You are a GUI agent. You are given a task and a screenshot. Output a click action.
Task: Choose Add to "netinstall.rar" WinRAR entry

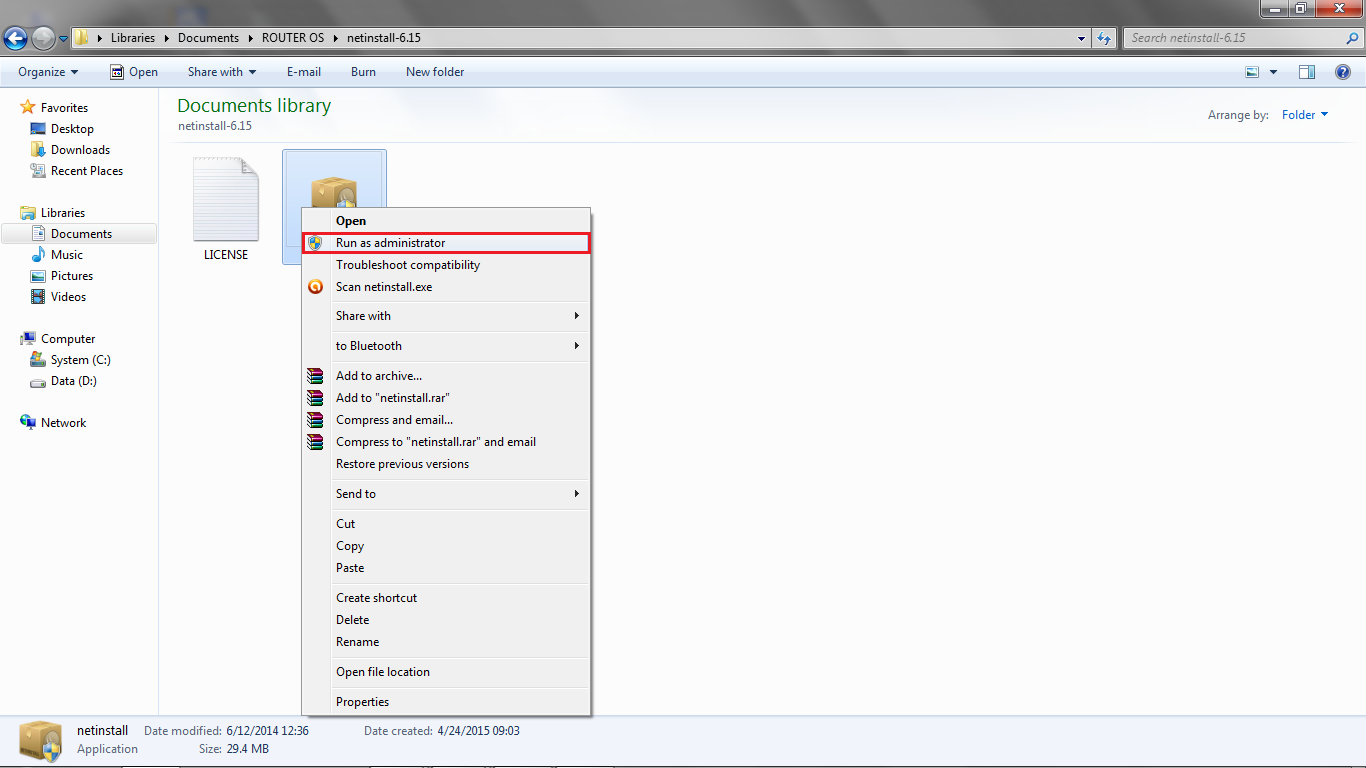(392, 397)
